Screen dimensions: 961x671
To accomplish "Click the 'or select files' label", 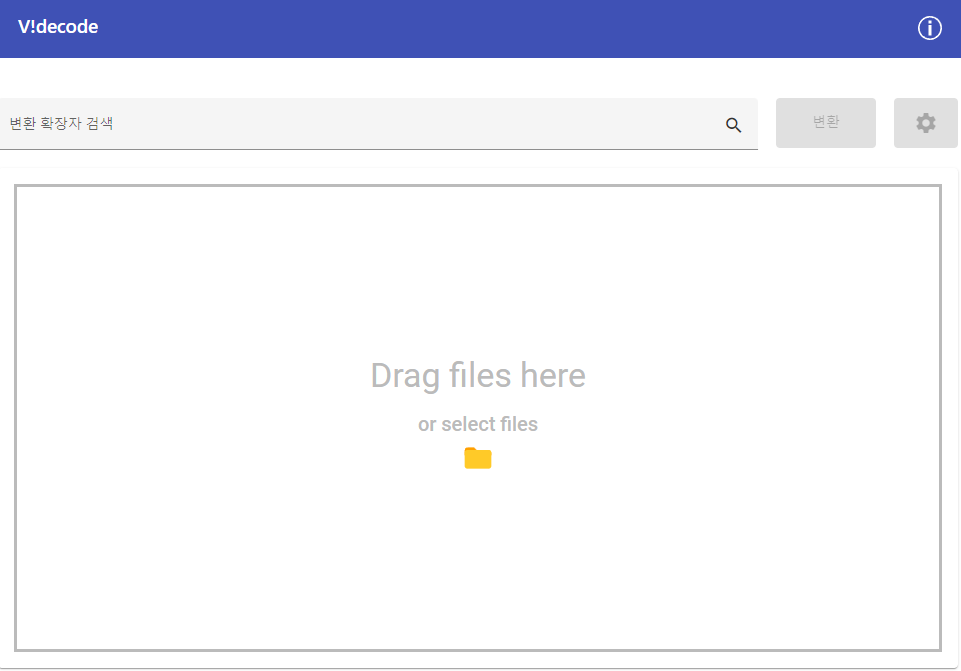I will click(478, 424).
